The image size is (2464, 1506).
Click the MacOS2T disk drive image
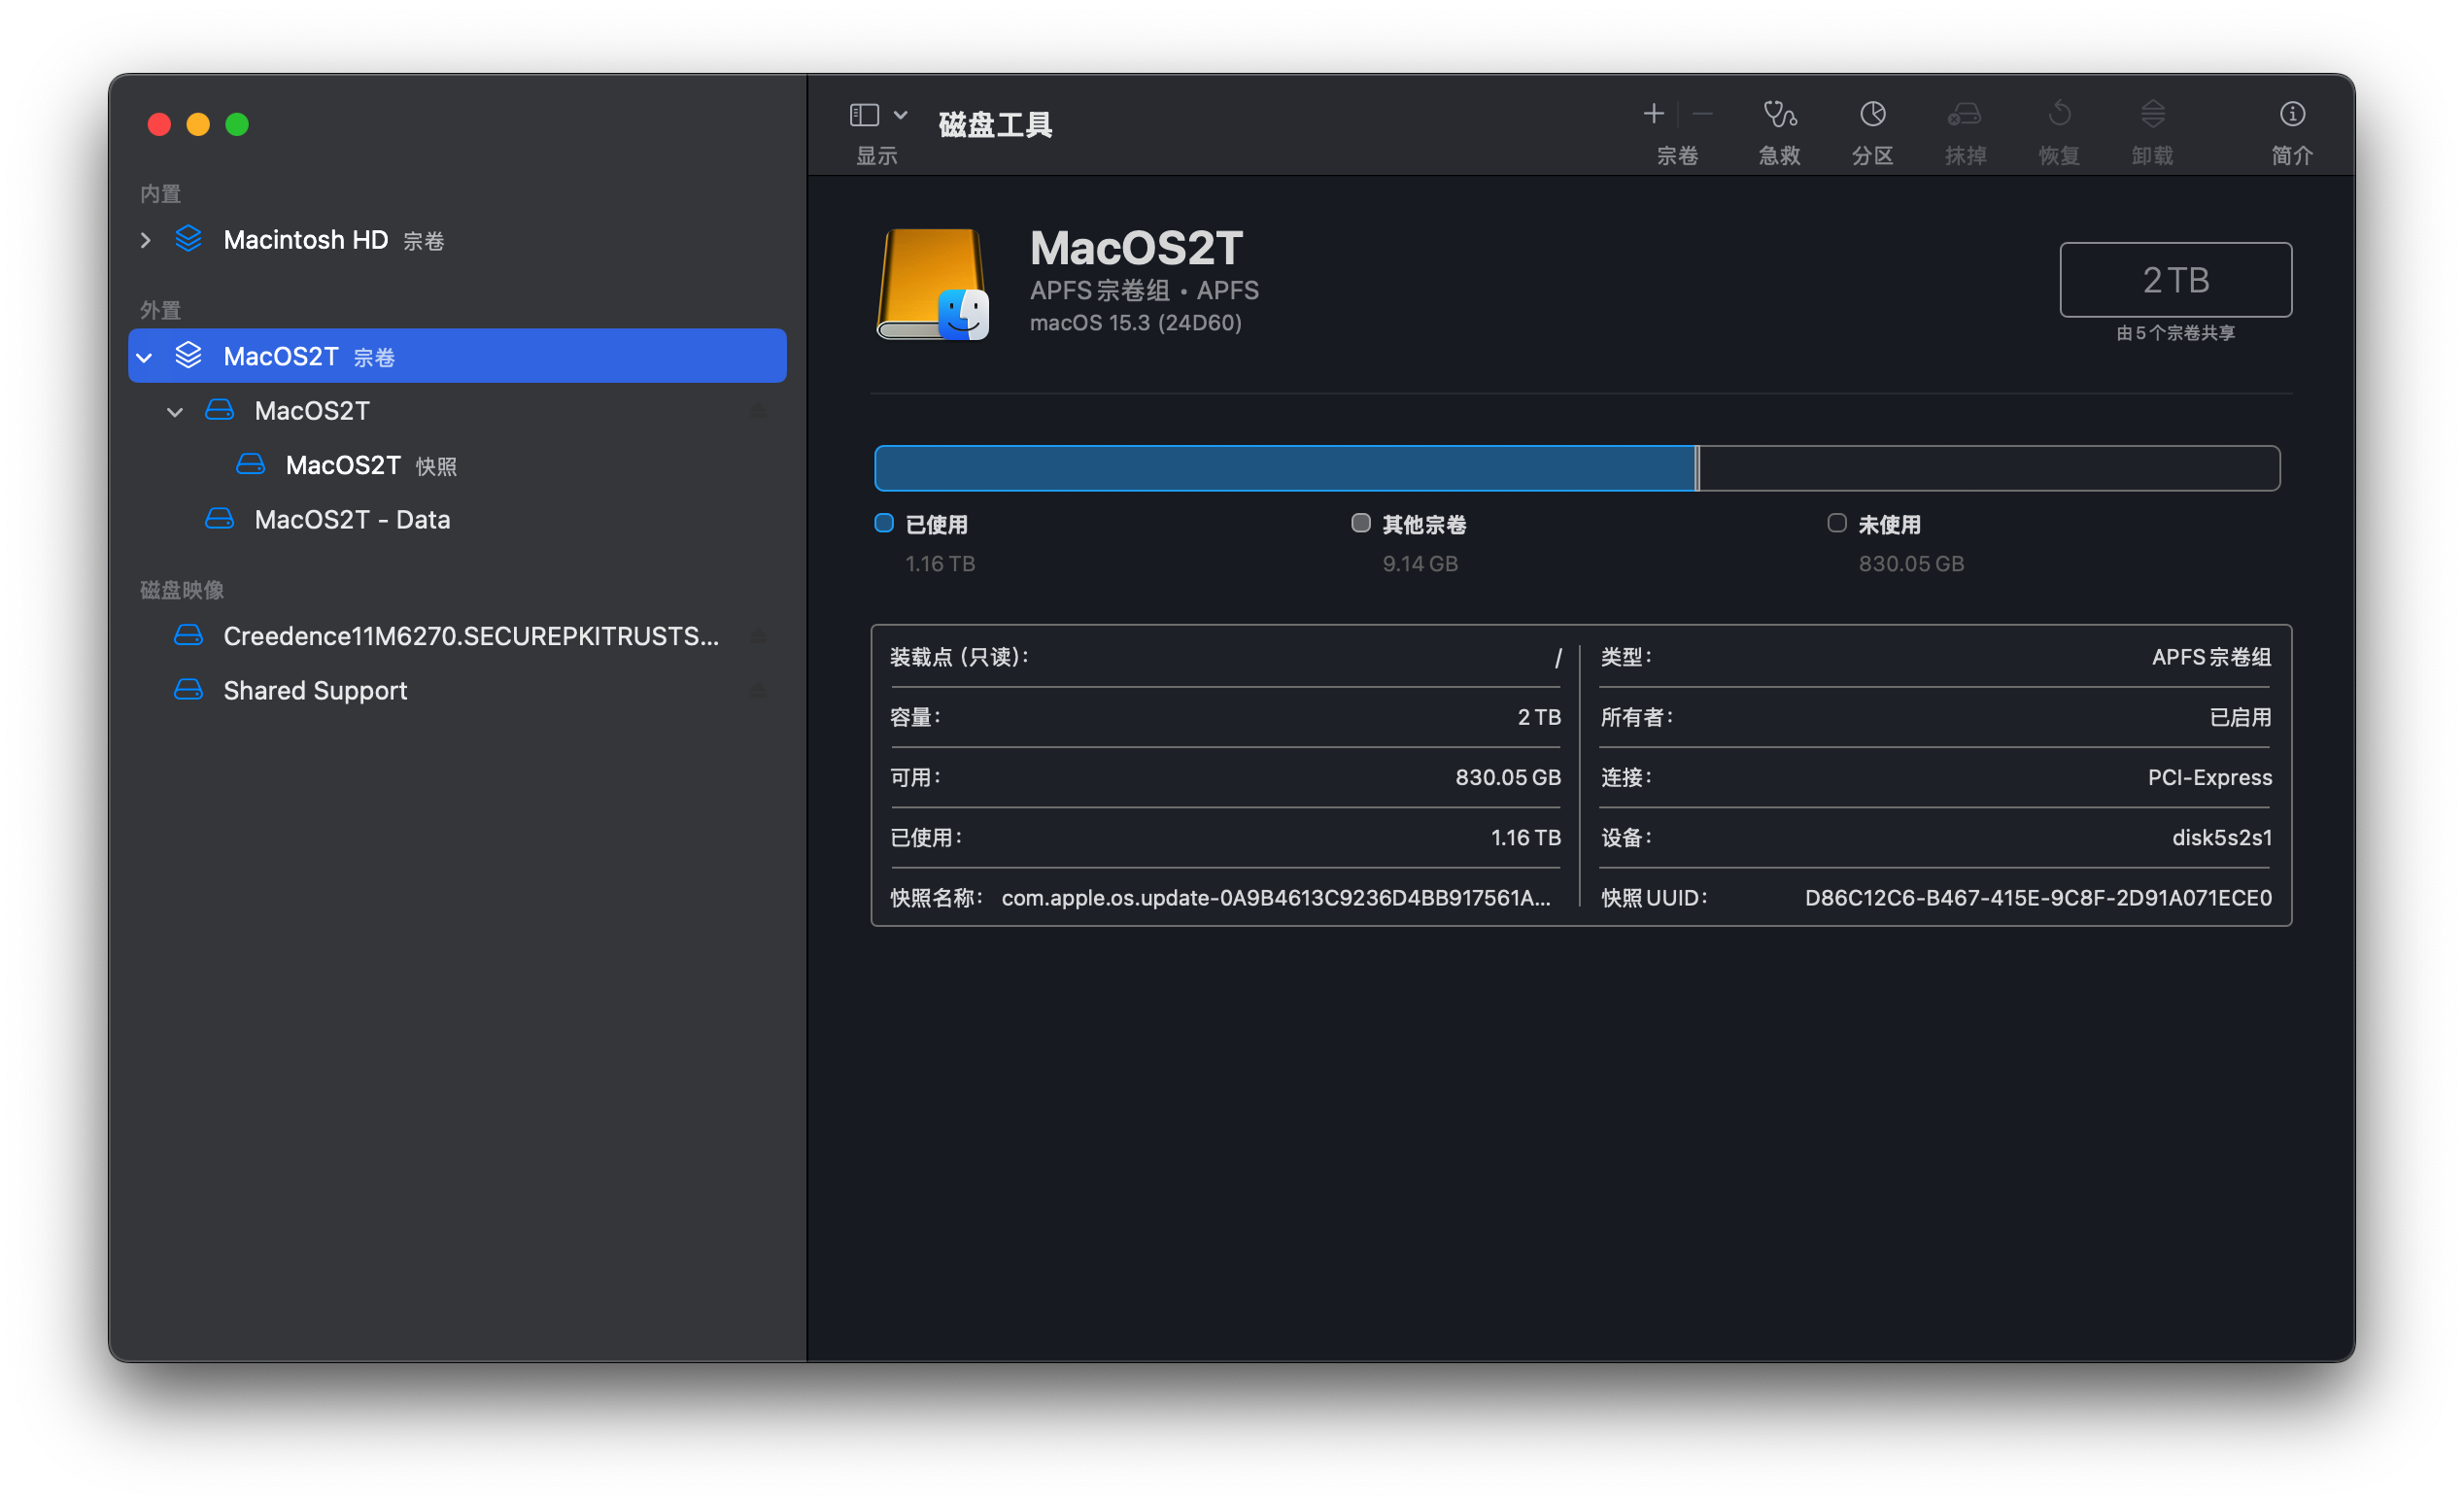[933, 285]
